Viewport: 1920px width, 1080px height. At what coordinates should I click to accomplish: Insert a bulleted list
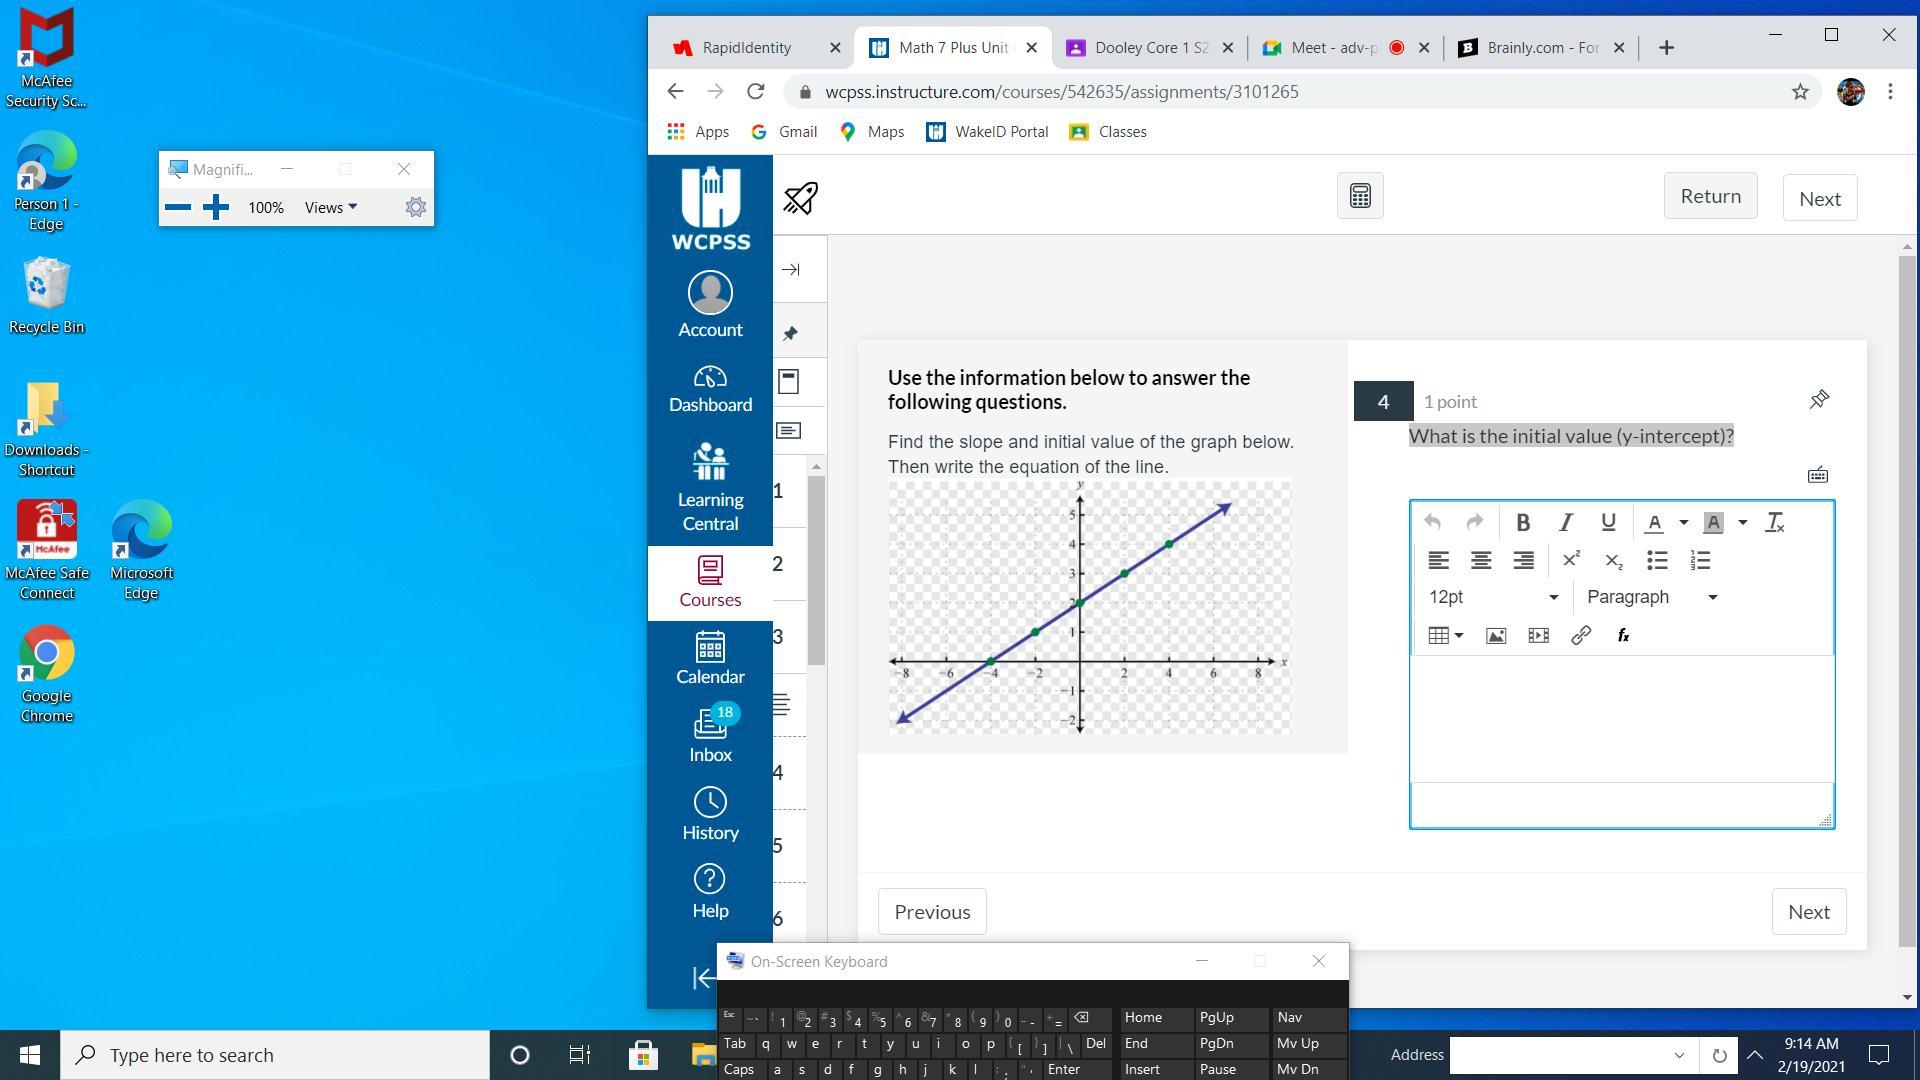pos(1657,560)
